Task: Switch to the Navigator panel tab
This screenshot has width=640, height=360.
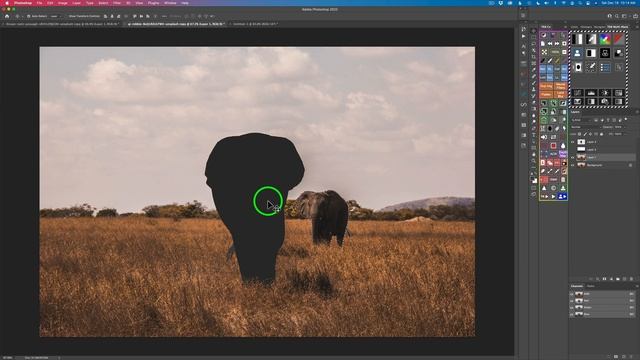Action: point(600,27)
